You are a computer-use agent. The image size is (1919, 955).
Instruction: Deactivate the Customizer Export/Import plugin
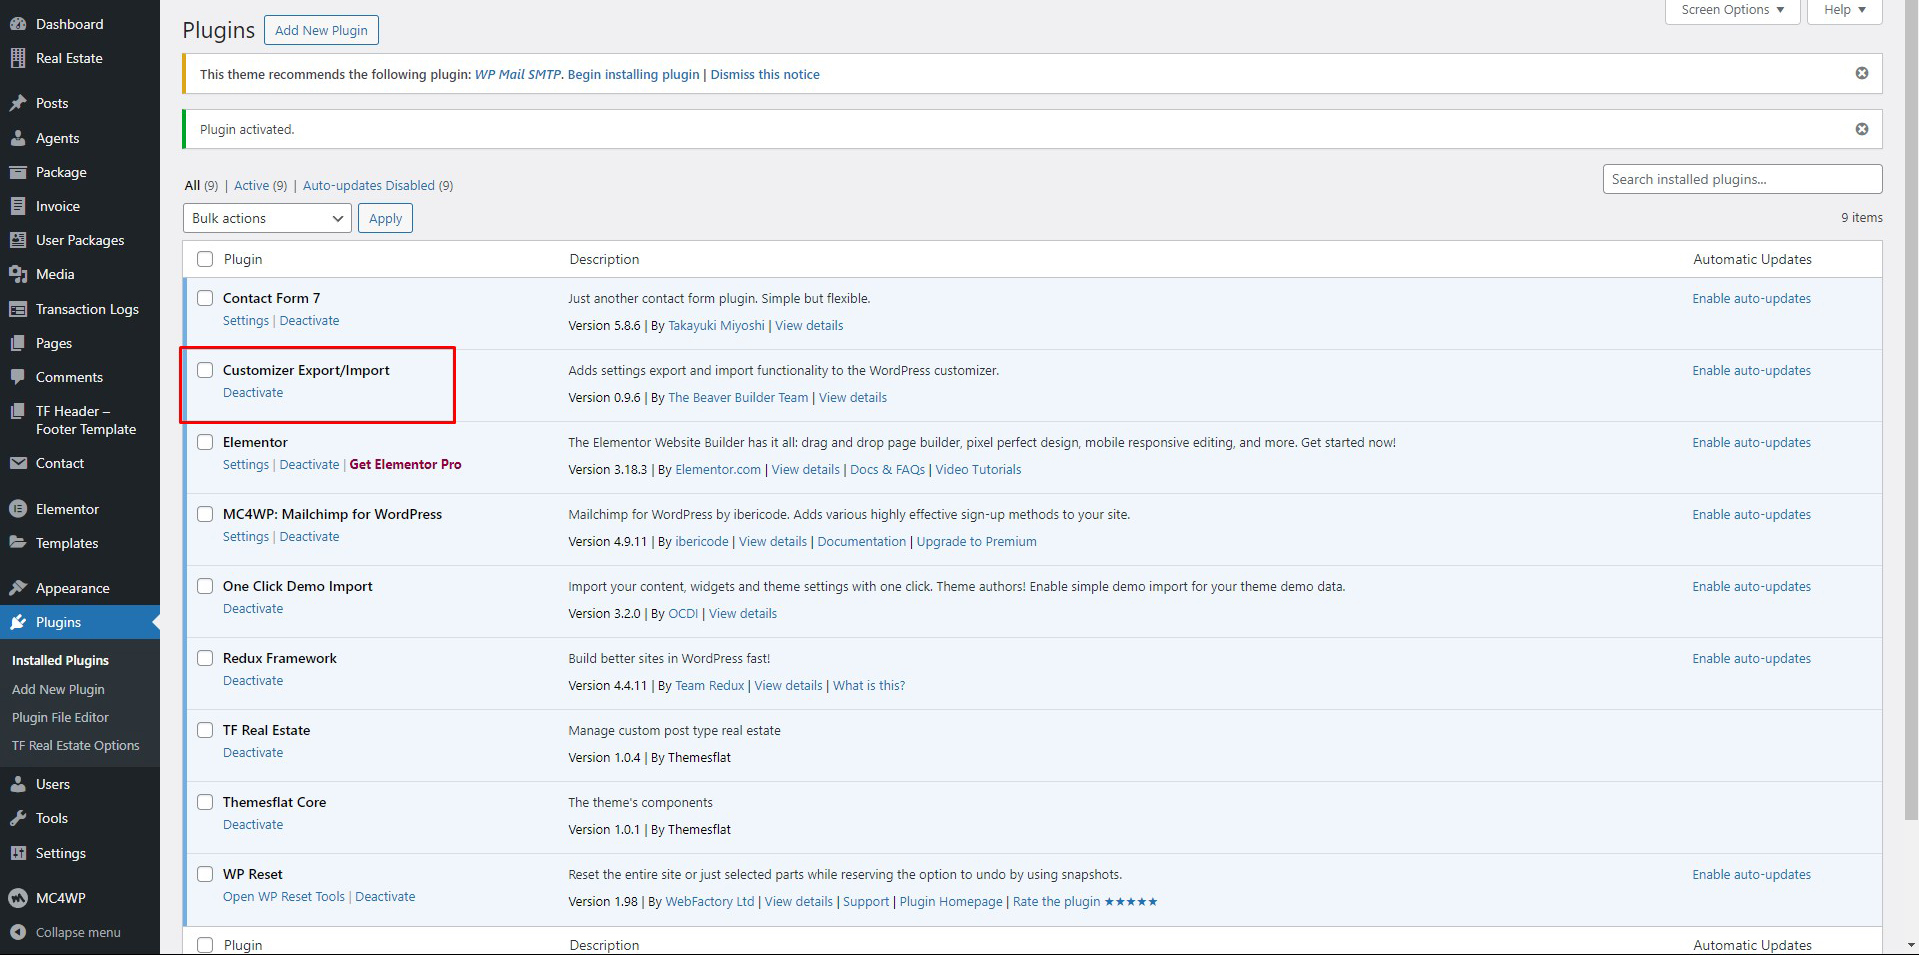click(x=253, y=392)
